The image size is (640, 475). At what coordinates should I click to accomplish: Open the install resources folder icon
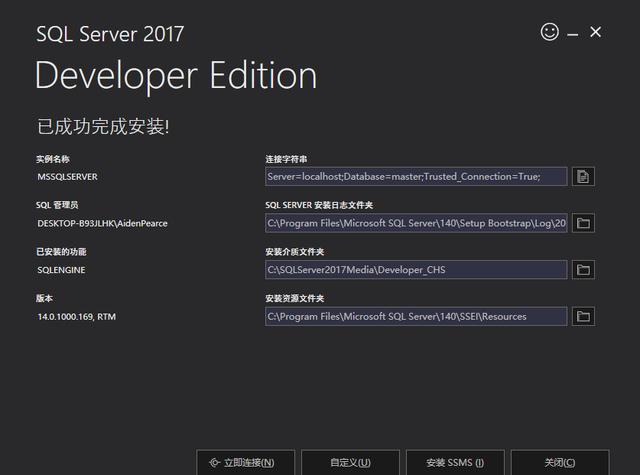[x=583, y=316]
